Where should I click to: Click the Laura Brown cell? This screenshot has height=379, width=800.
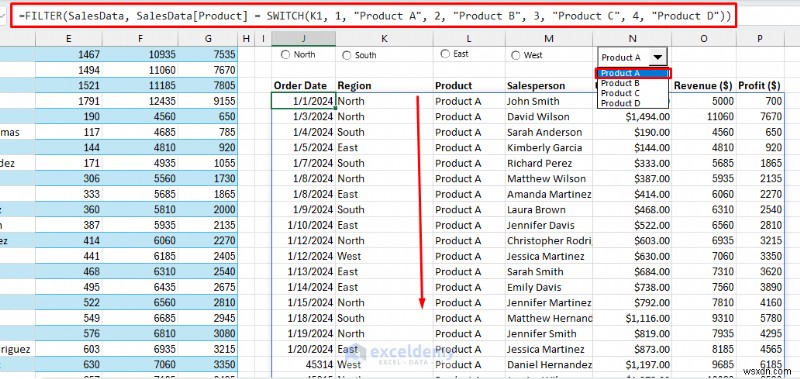[x=549, y=210]
